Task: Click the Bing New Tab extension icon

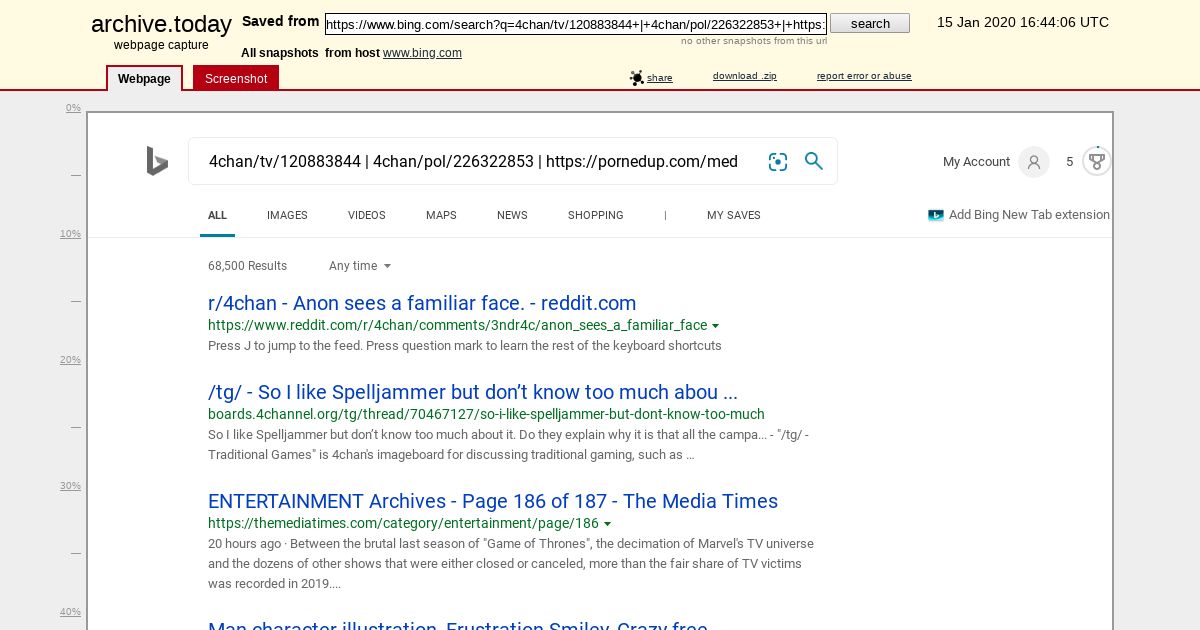Action: (936, 215)
